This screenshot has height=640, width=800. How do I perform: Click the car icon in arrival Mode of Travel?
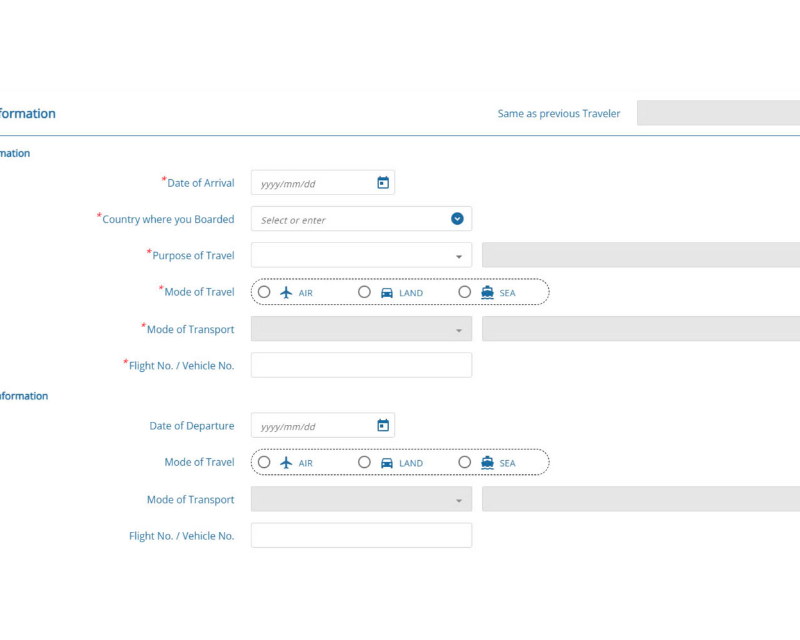[x=387, y=293]
